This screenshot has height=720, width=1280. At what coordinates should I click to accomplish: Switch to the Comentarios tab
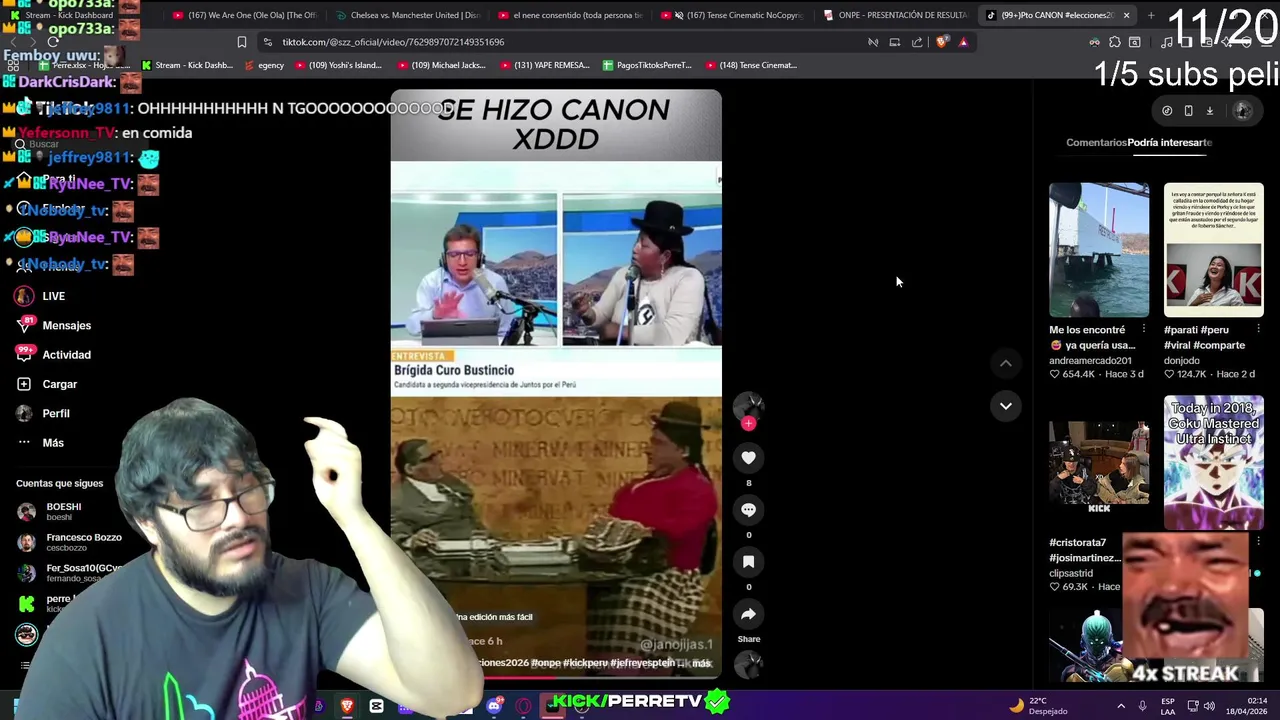1096,142
